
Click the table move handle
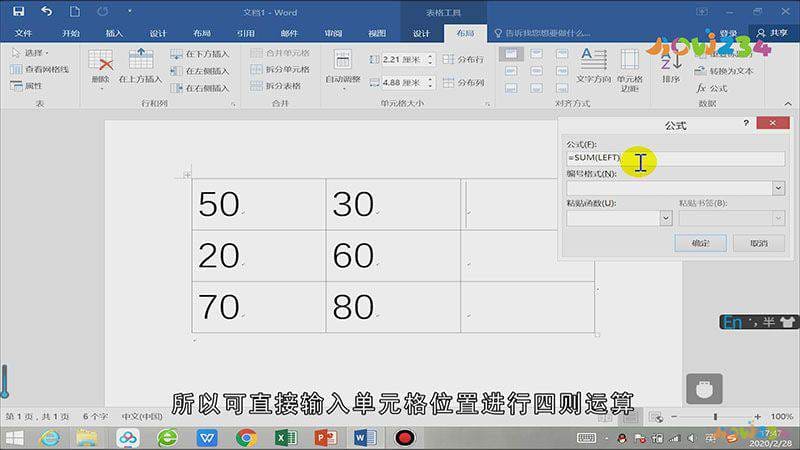point(187,174)
